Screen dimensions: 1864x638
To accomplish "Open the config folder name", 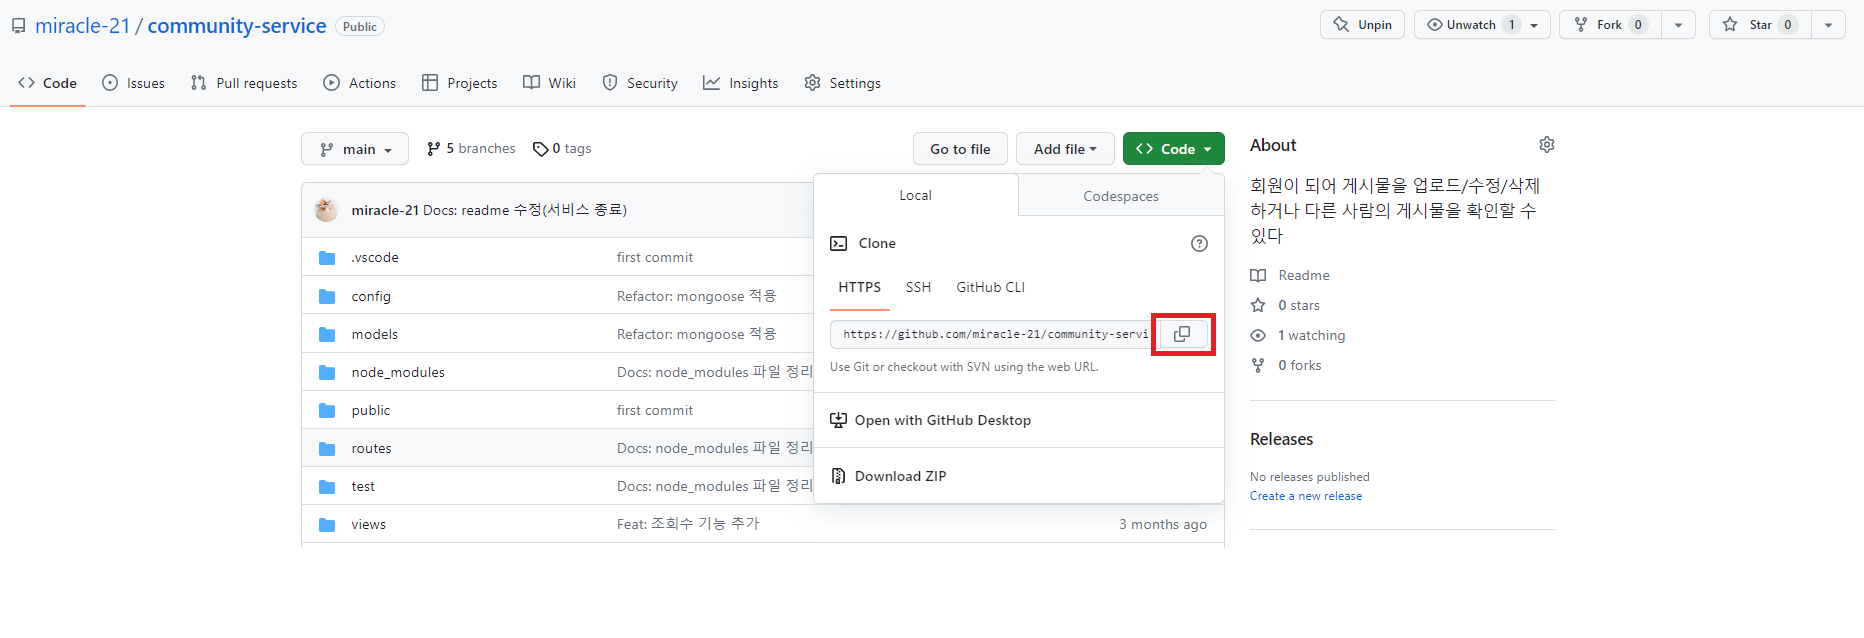I will [371, 296].
